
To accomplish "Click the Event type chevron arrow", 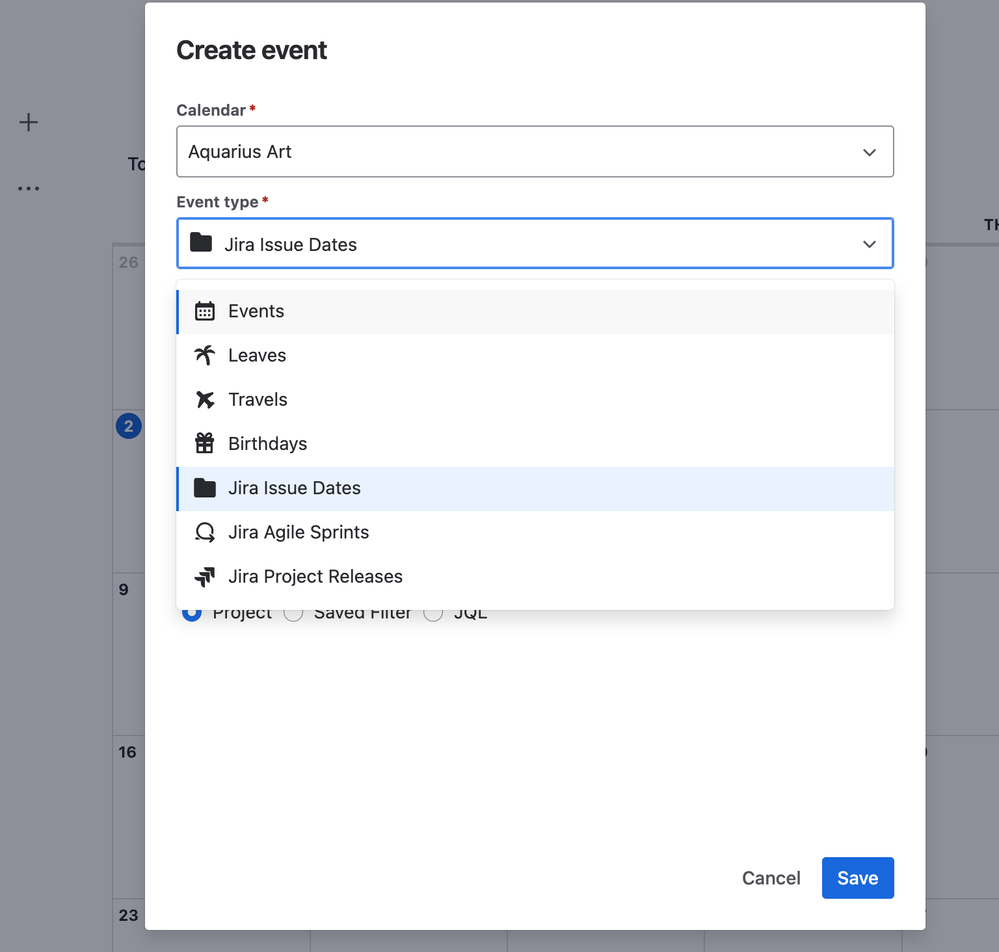I will pyautogui.click(x=869, y=244).
